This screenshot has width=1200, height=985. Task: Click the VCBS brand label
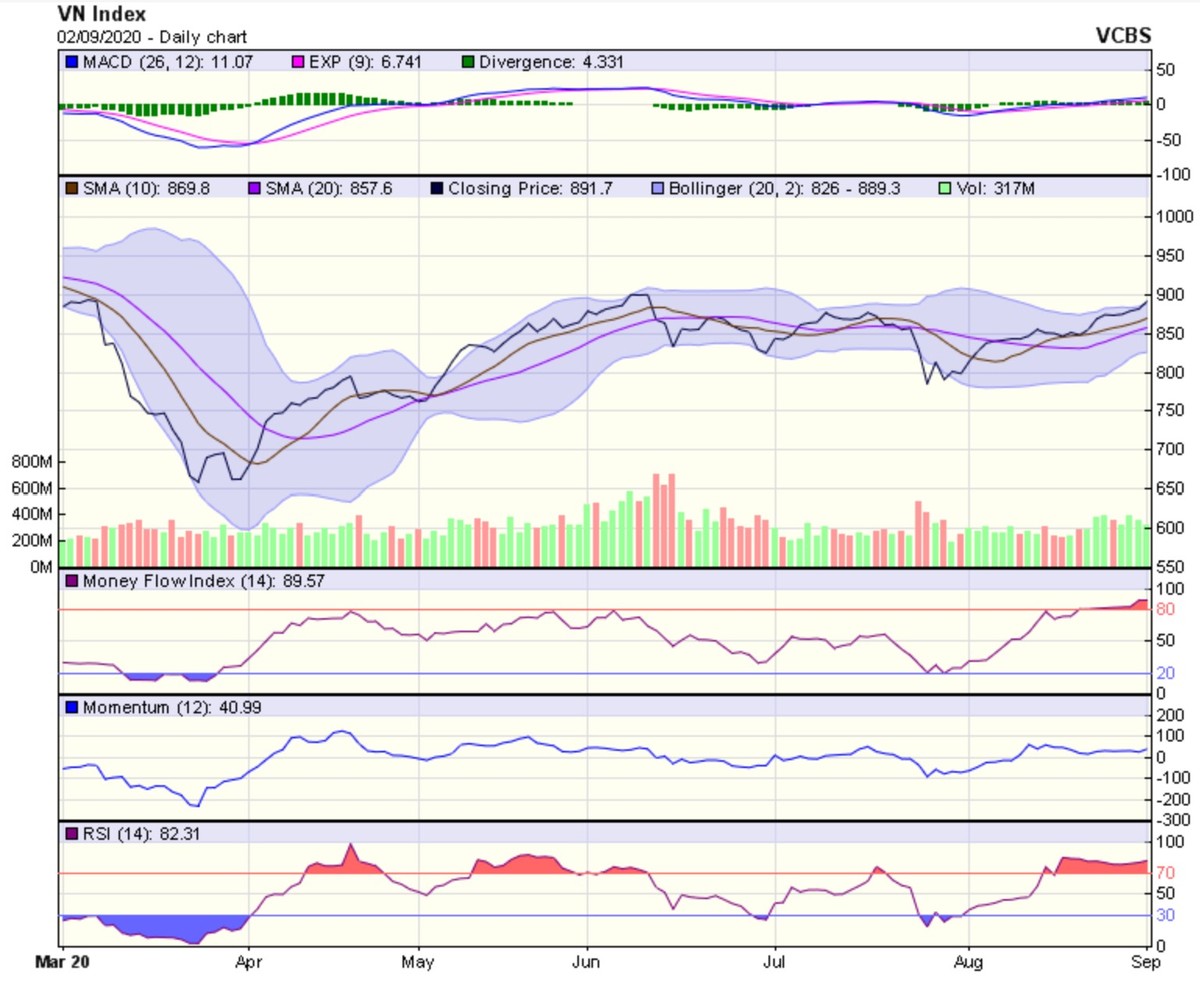[x=1124, y=36]
